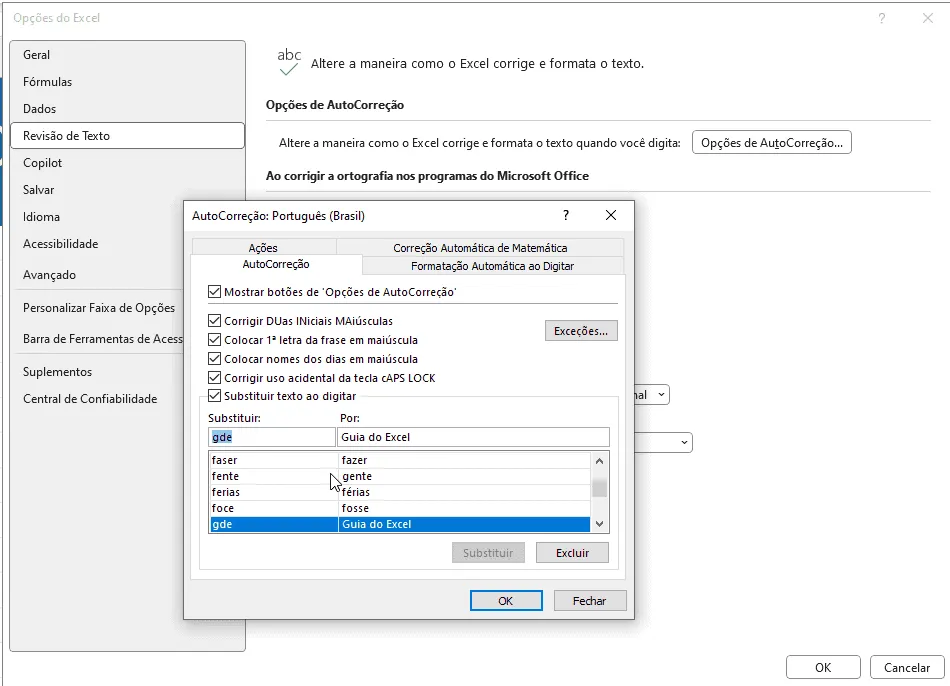Click the list scroll down arrow

tap(599, 524)
